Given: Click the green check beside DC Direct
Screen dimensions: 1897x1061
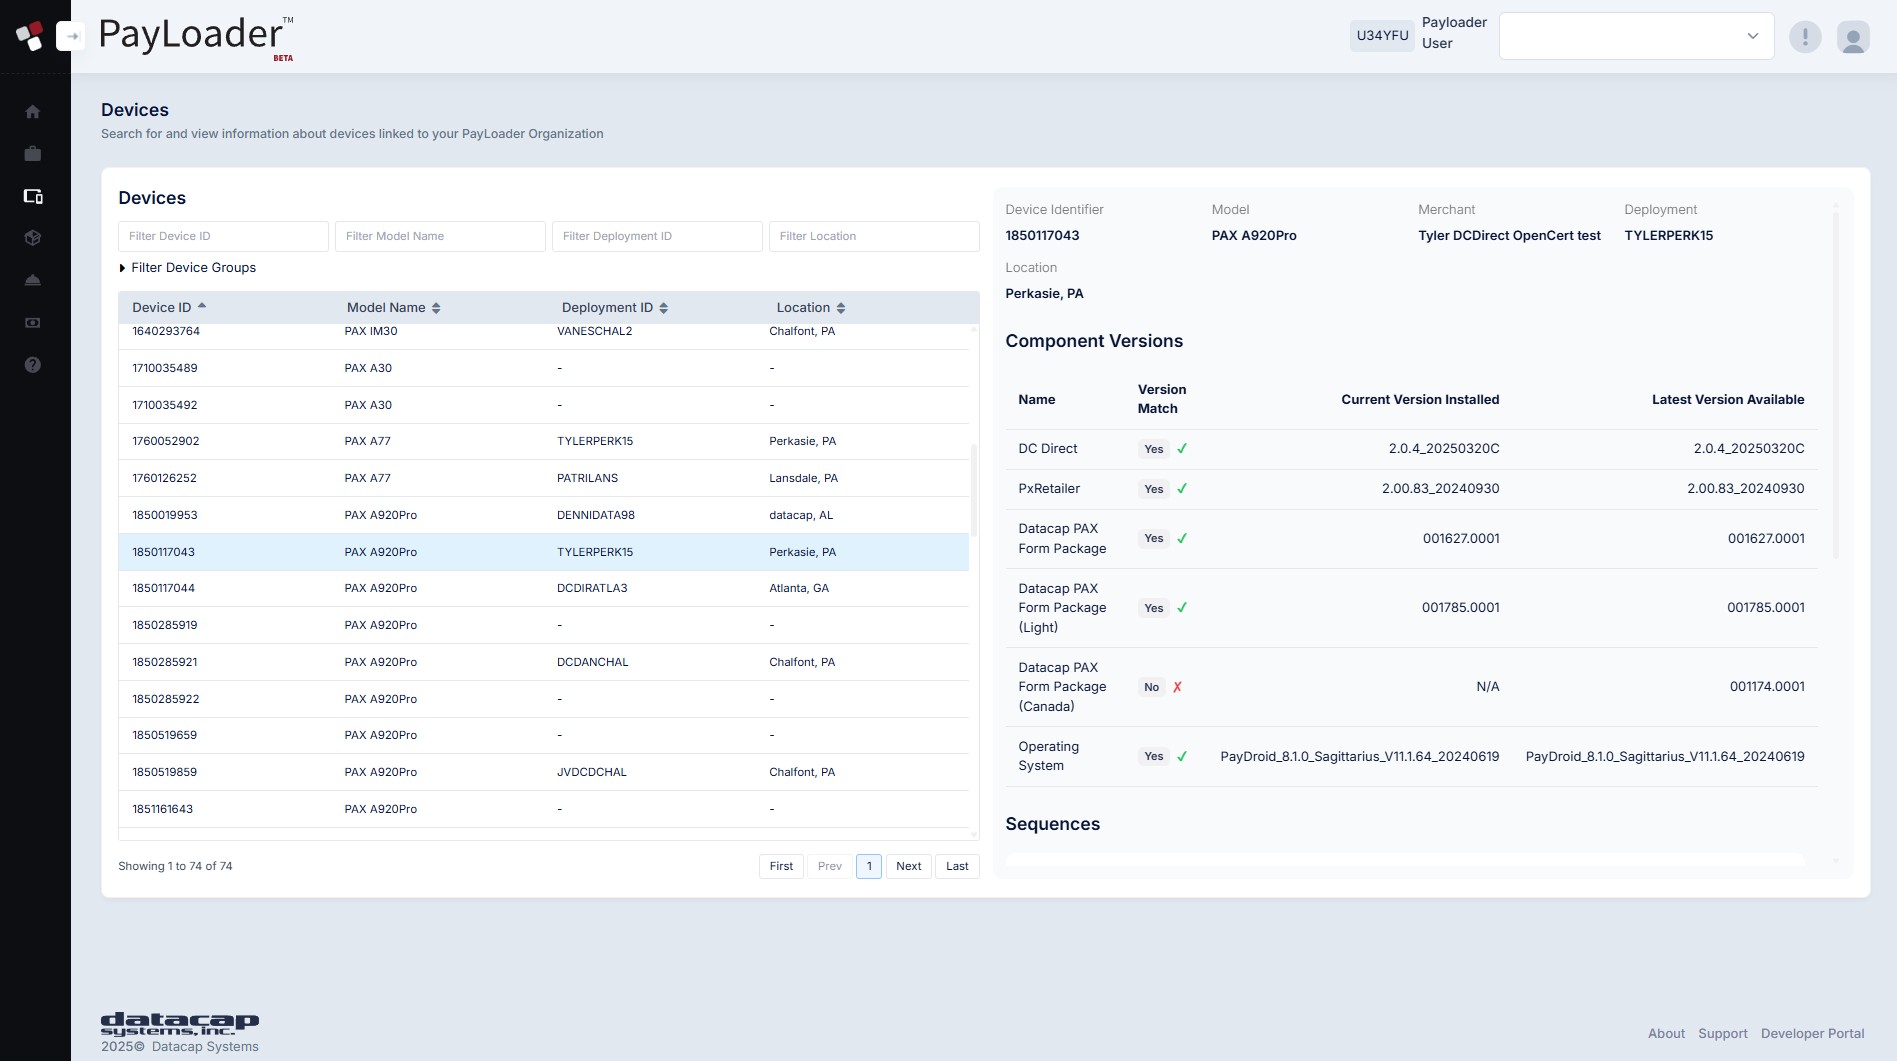Looking at the screenshot, I should coord(1182,449).
